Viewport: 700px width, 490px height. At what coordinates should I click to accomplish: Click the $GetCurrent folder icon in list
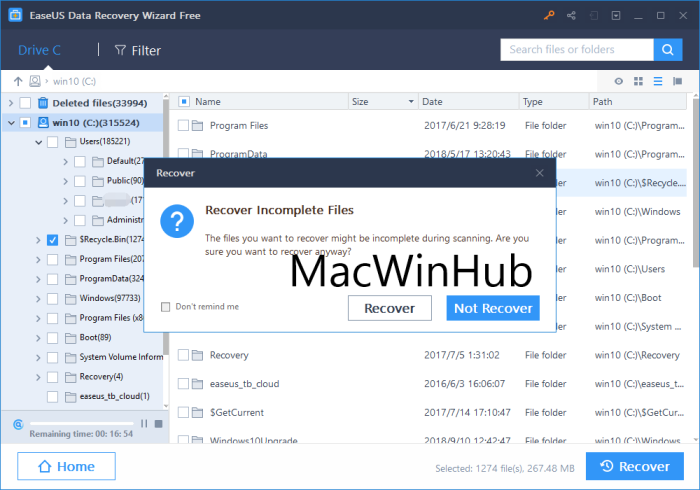tap(197, 412)
